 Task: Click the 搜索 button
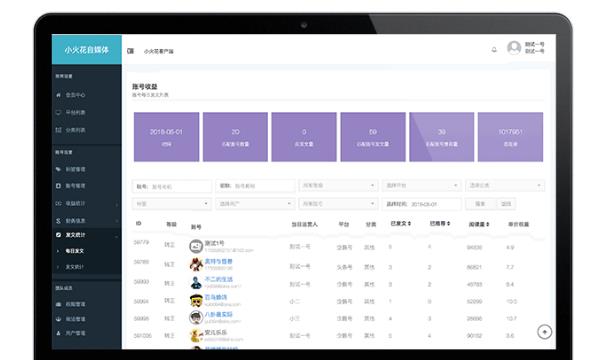click(x=480, y=204)
